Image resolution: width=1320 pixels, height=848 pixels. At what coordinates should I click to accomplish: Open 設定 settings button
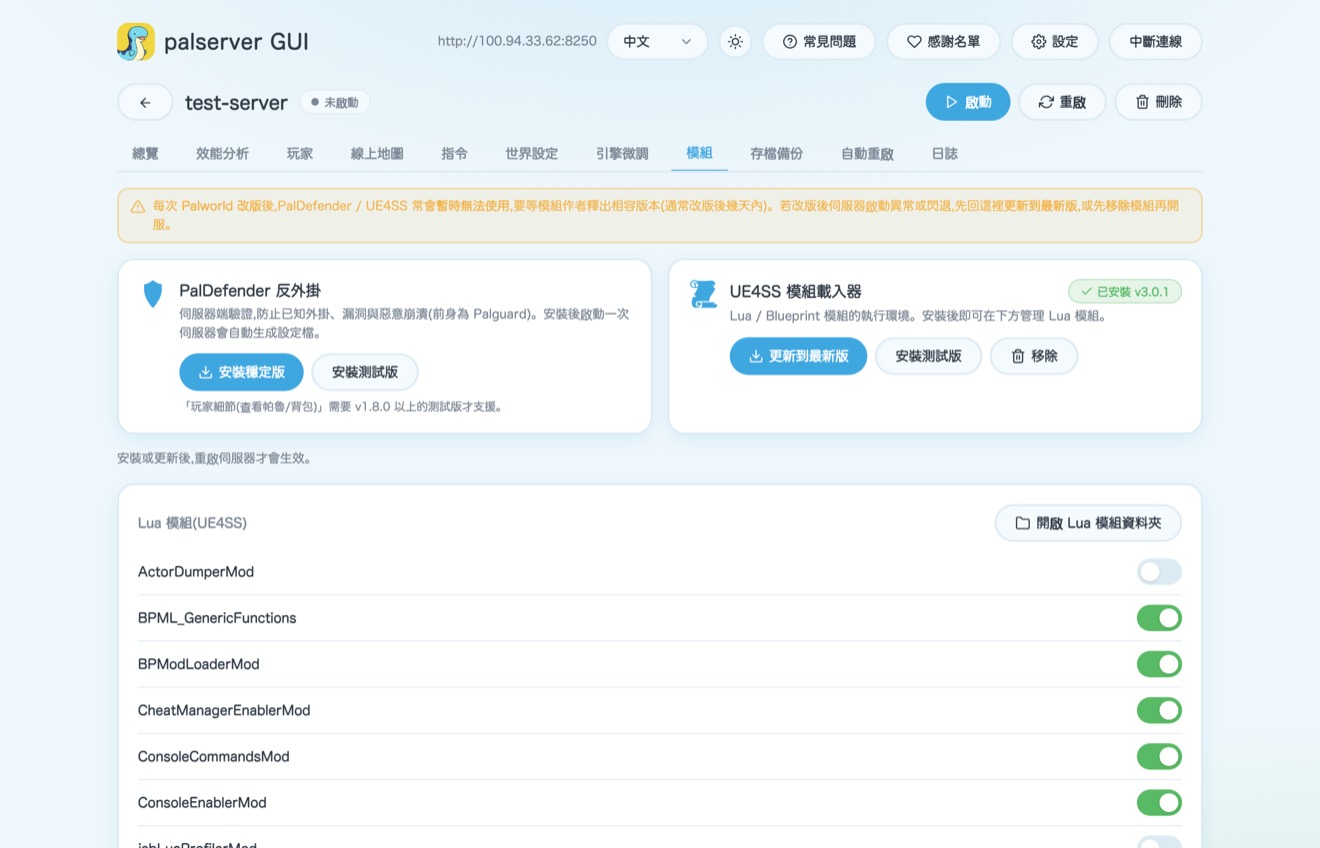(x=1055, y=42)
